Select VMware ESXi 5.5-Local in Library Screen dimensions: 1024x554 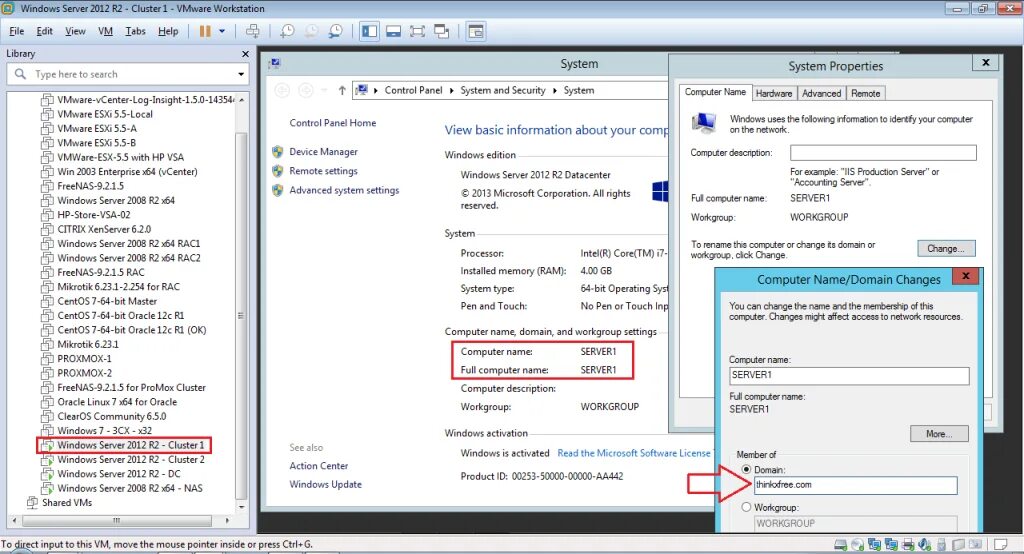[x=105, y=114]
